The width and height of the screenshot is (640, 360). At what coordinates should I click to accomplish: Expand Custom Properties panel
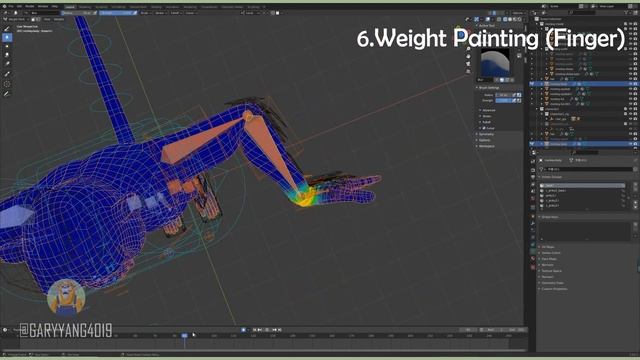pyautogui.click(x=553, y=289)
